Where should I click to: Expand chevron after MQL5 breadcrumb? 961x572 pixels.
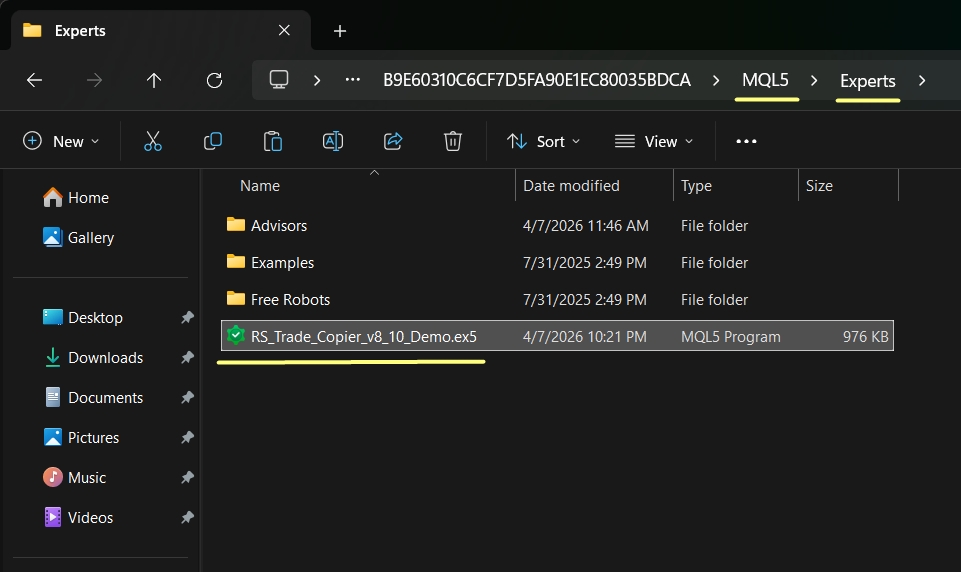814,80
